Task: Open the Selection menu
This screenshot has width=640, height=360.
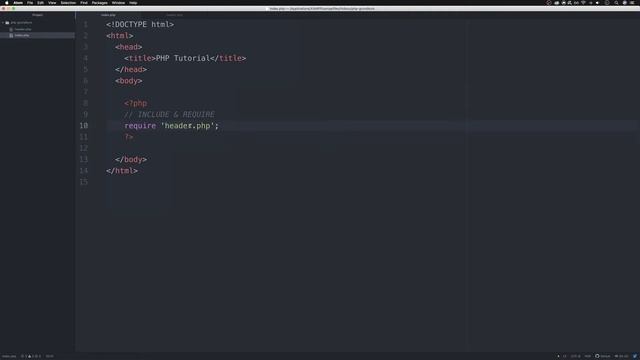Action: 68,2
